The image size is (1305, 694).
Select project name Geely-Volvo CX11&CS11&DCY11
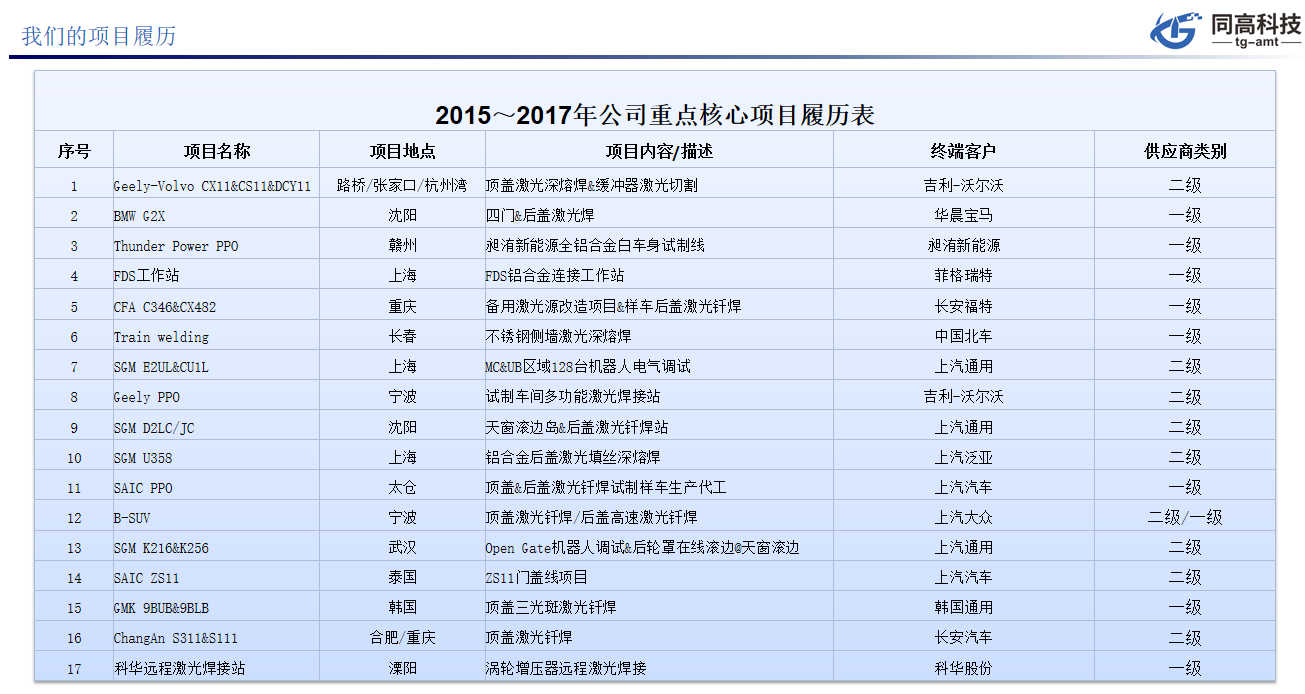pos(212,186)
